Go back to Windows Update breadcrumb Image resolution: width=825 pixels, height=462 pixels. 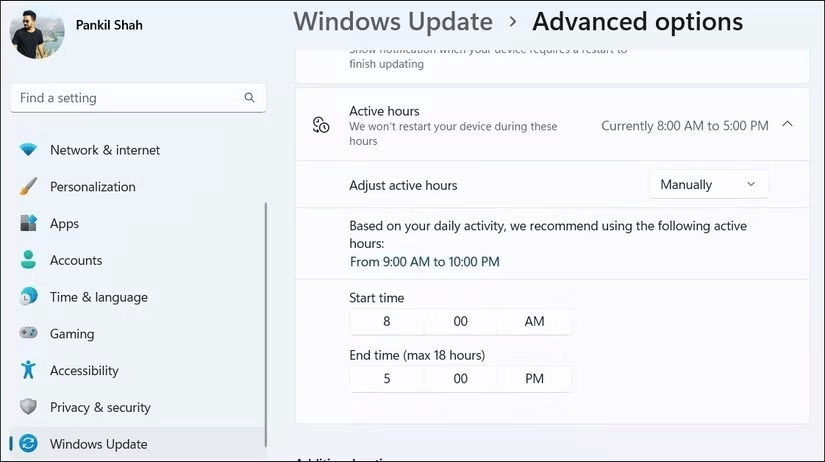pos(392,21)
